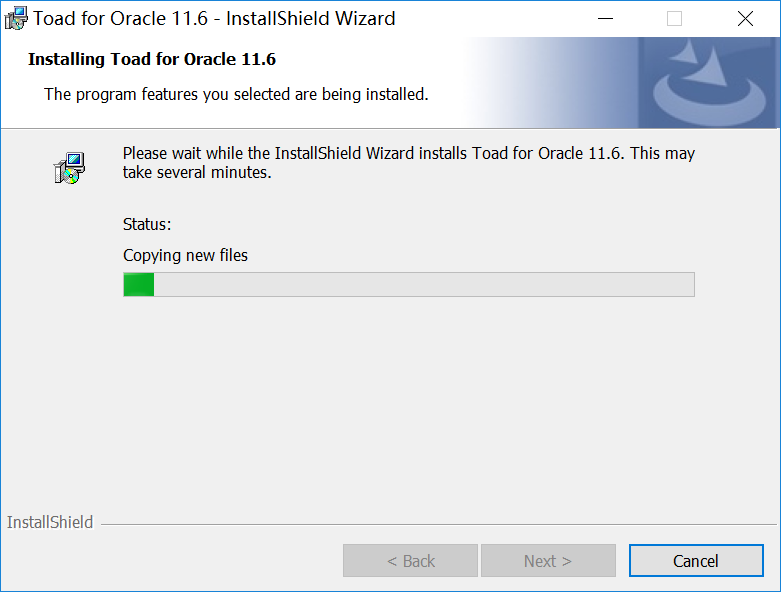Click the green filled part of the progress bar
The width and height of the screenshot is (781, 592).
point(138,285)
